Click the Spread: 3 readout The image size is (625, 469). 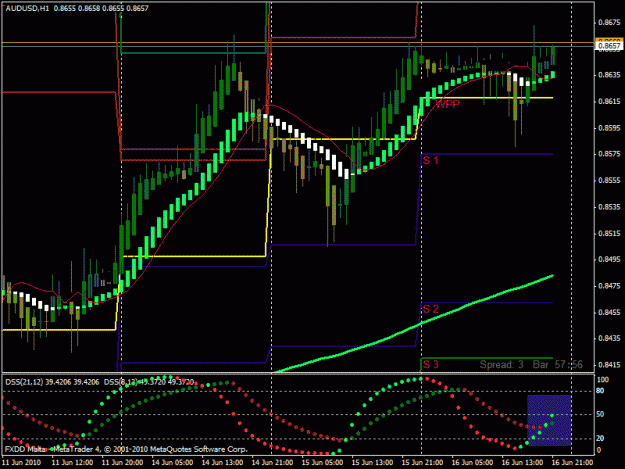[x=501, y=364]
